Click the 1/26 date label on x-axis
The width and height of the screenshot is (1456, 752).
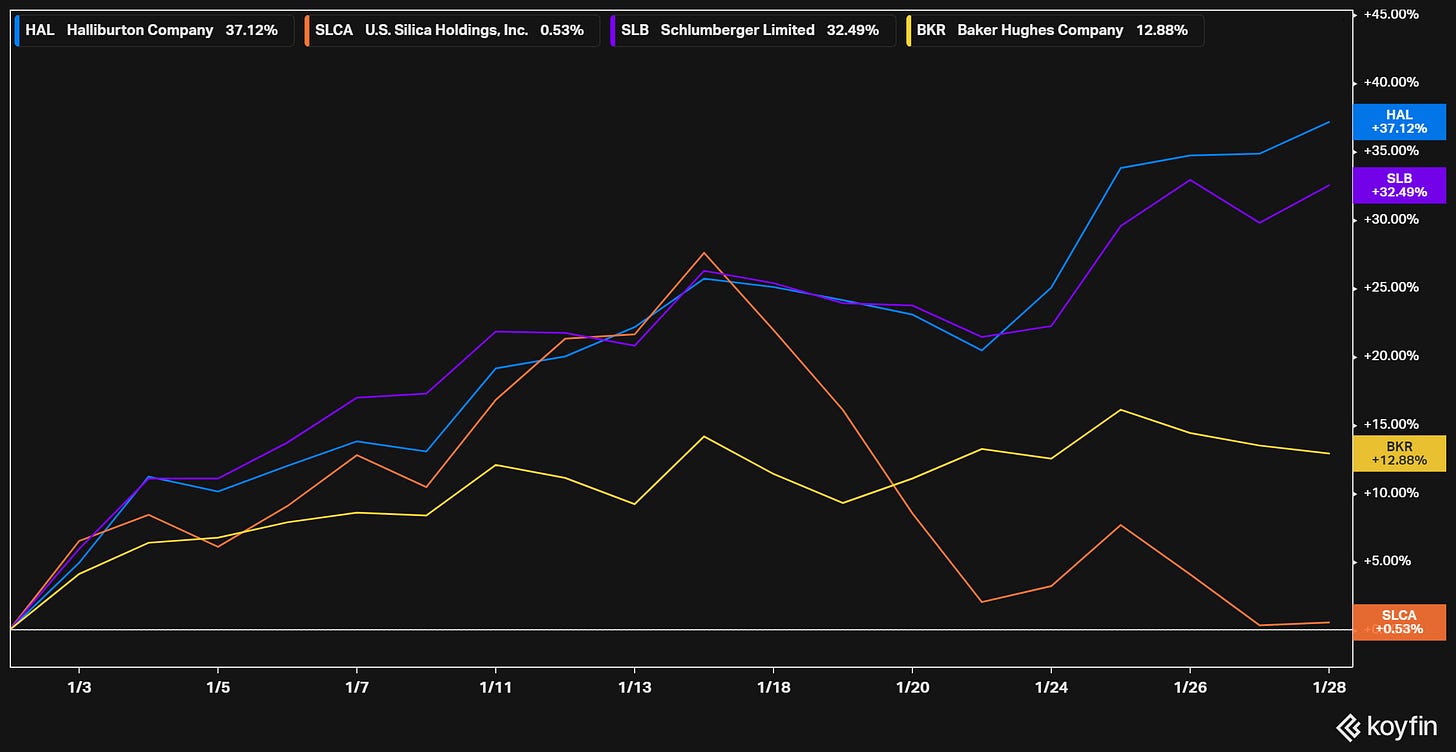tap(1190, 686)
